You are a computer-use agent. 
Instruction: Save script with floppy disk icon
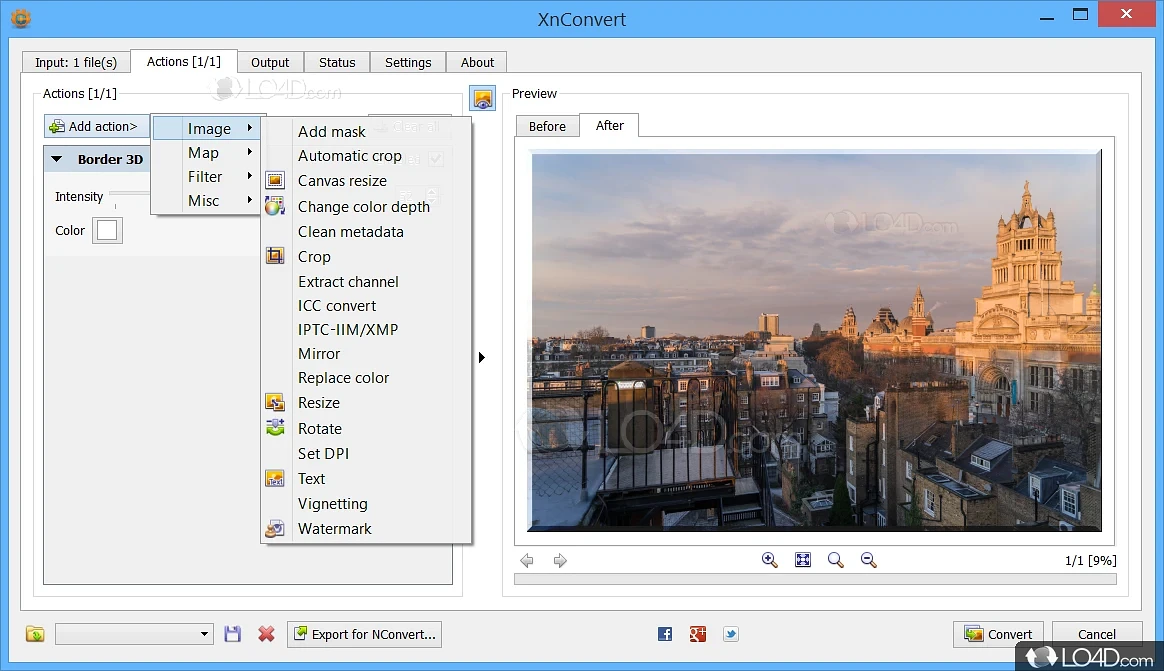tap(232, 634)
